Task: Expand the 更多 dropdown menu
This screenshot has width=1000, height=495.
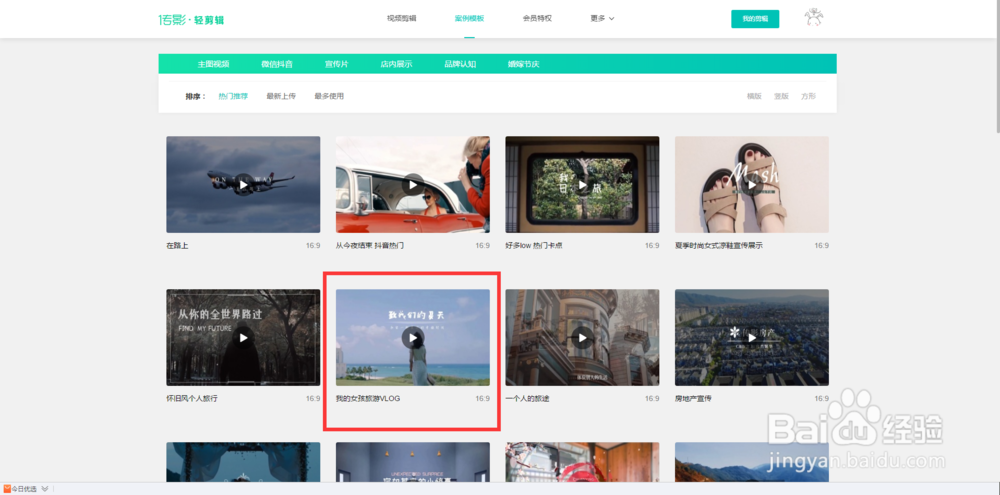Action: point(602,18)
